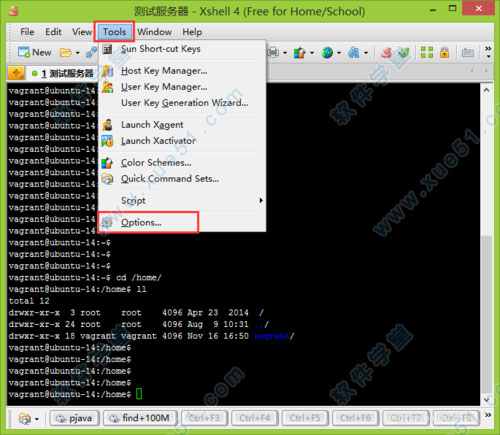Open the quick command set dropdown arrow

[x=37, y=419]
